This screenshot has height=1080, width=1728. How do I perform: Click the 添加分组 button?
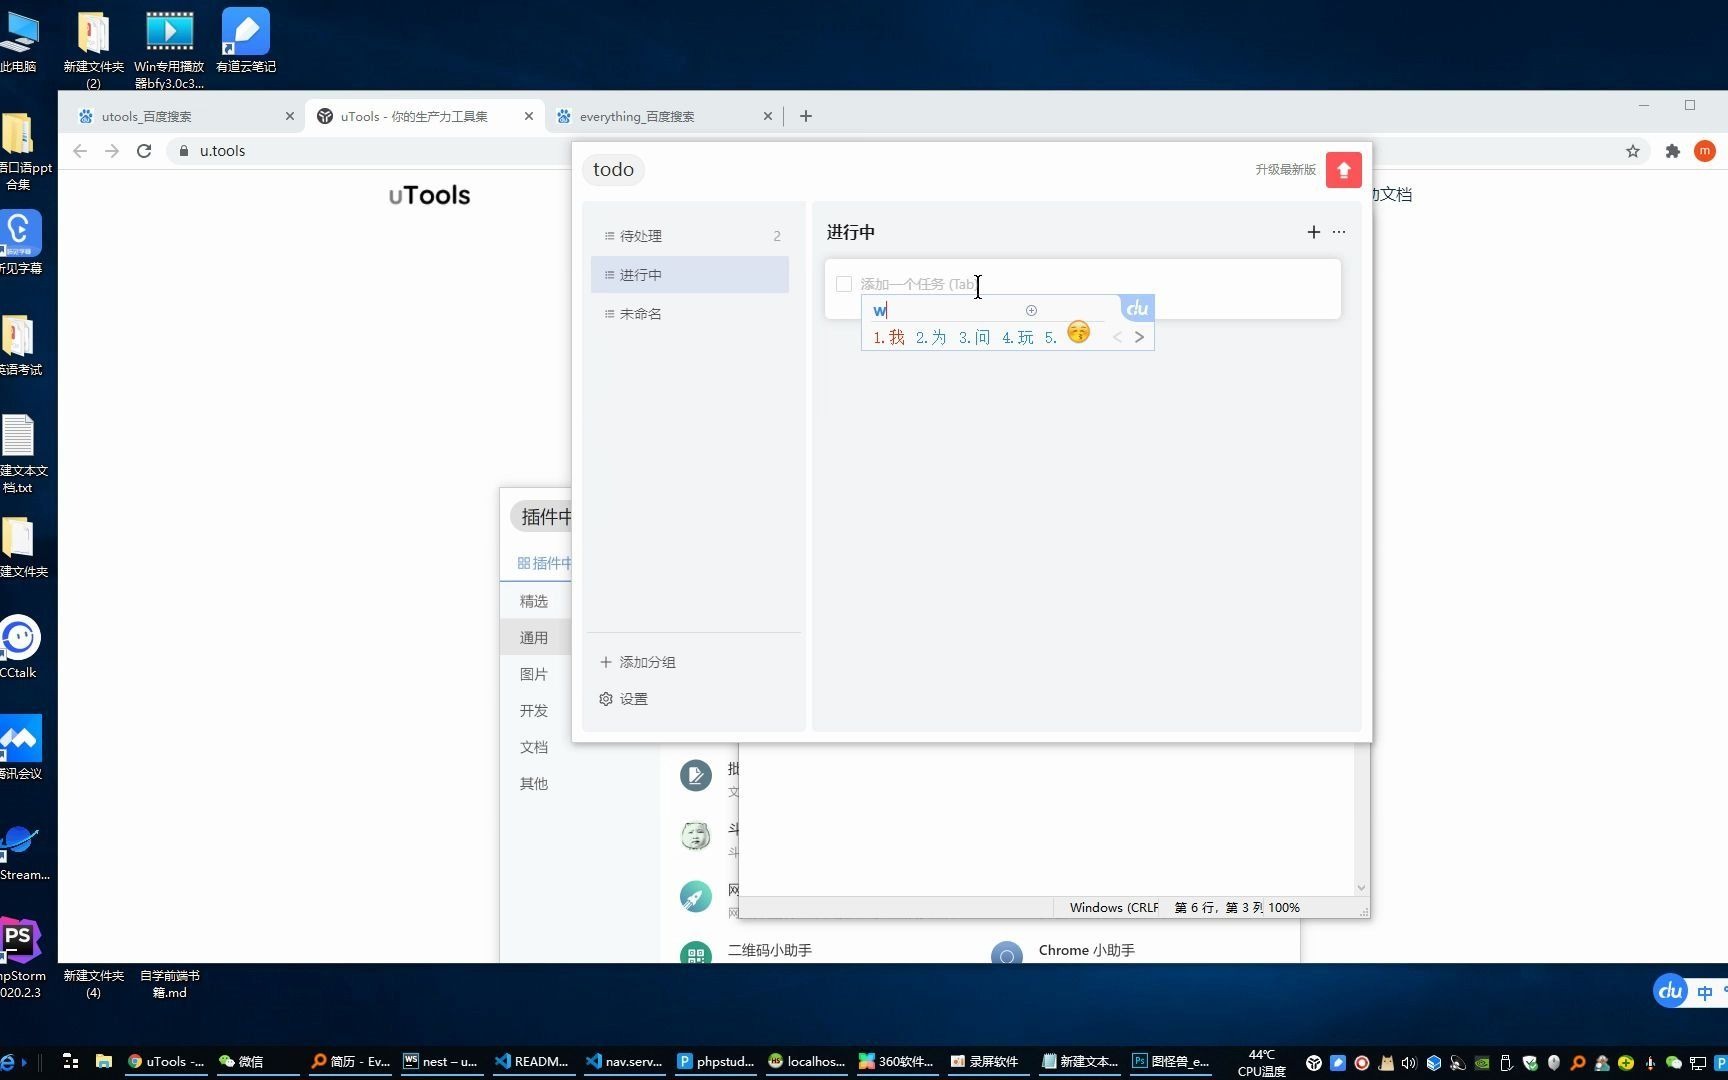tap(637, 661)
